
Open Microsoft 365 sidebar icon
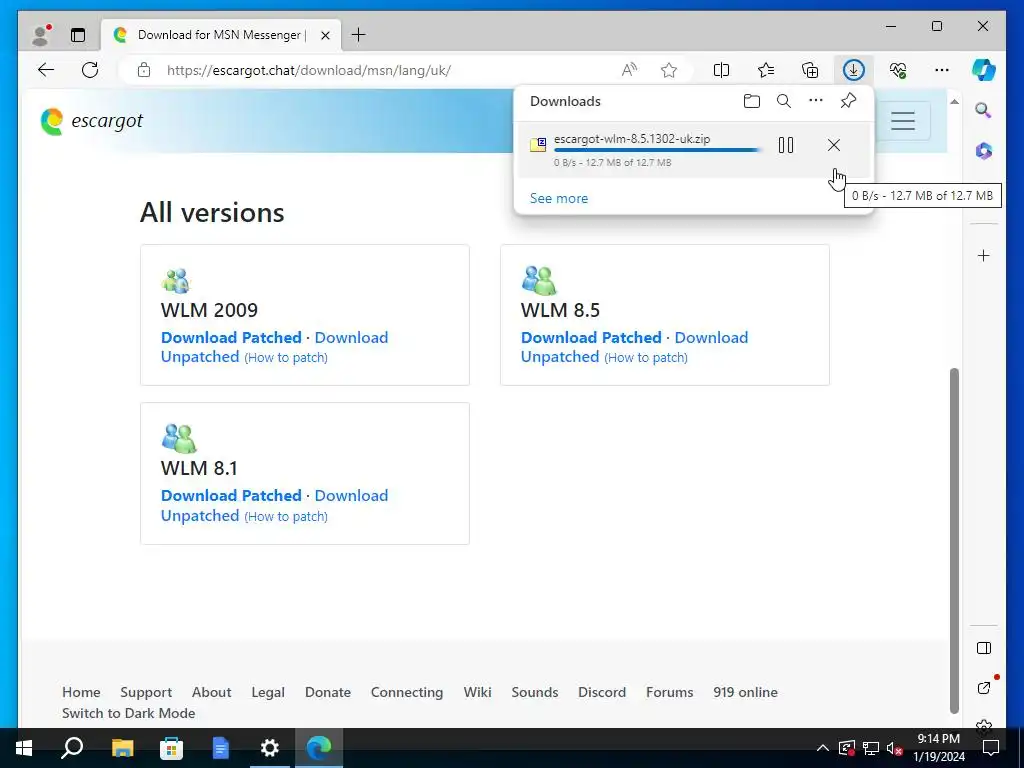click(x=984, y=152)
